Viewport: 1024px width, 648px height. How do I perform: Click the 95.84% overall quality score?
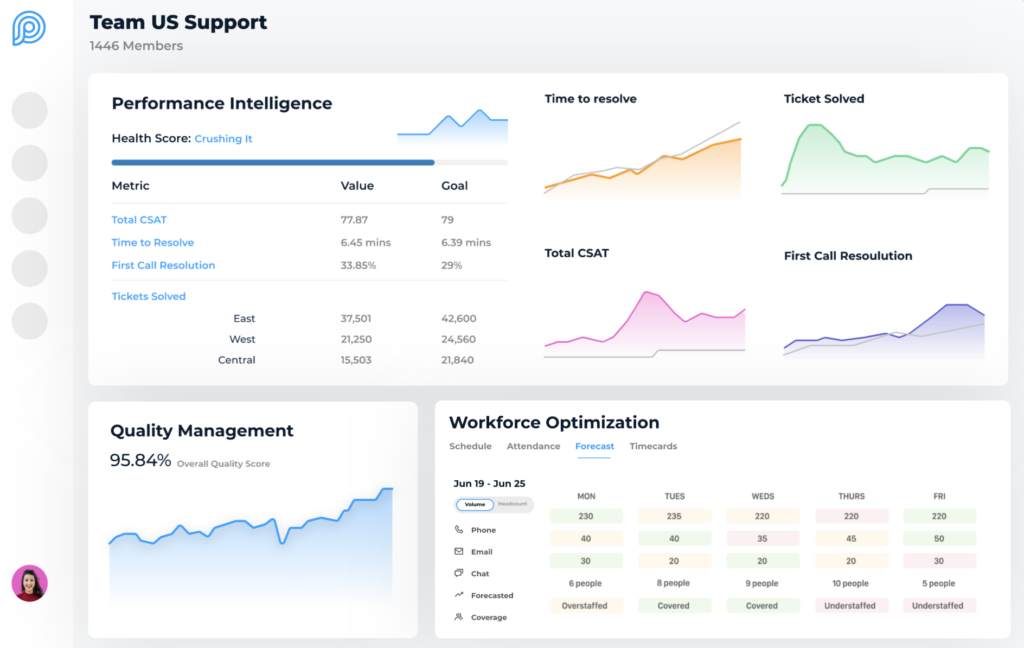140,461
